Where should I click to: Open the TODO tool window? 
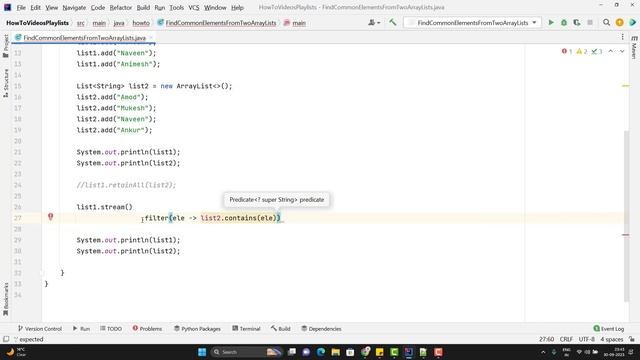pyautogui.click(x=111, y=329)
